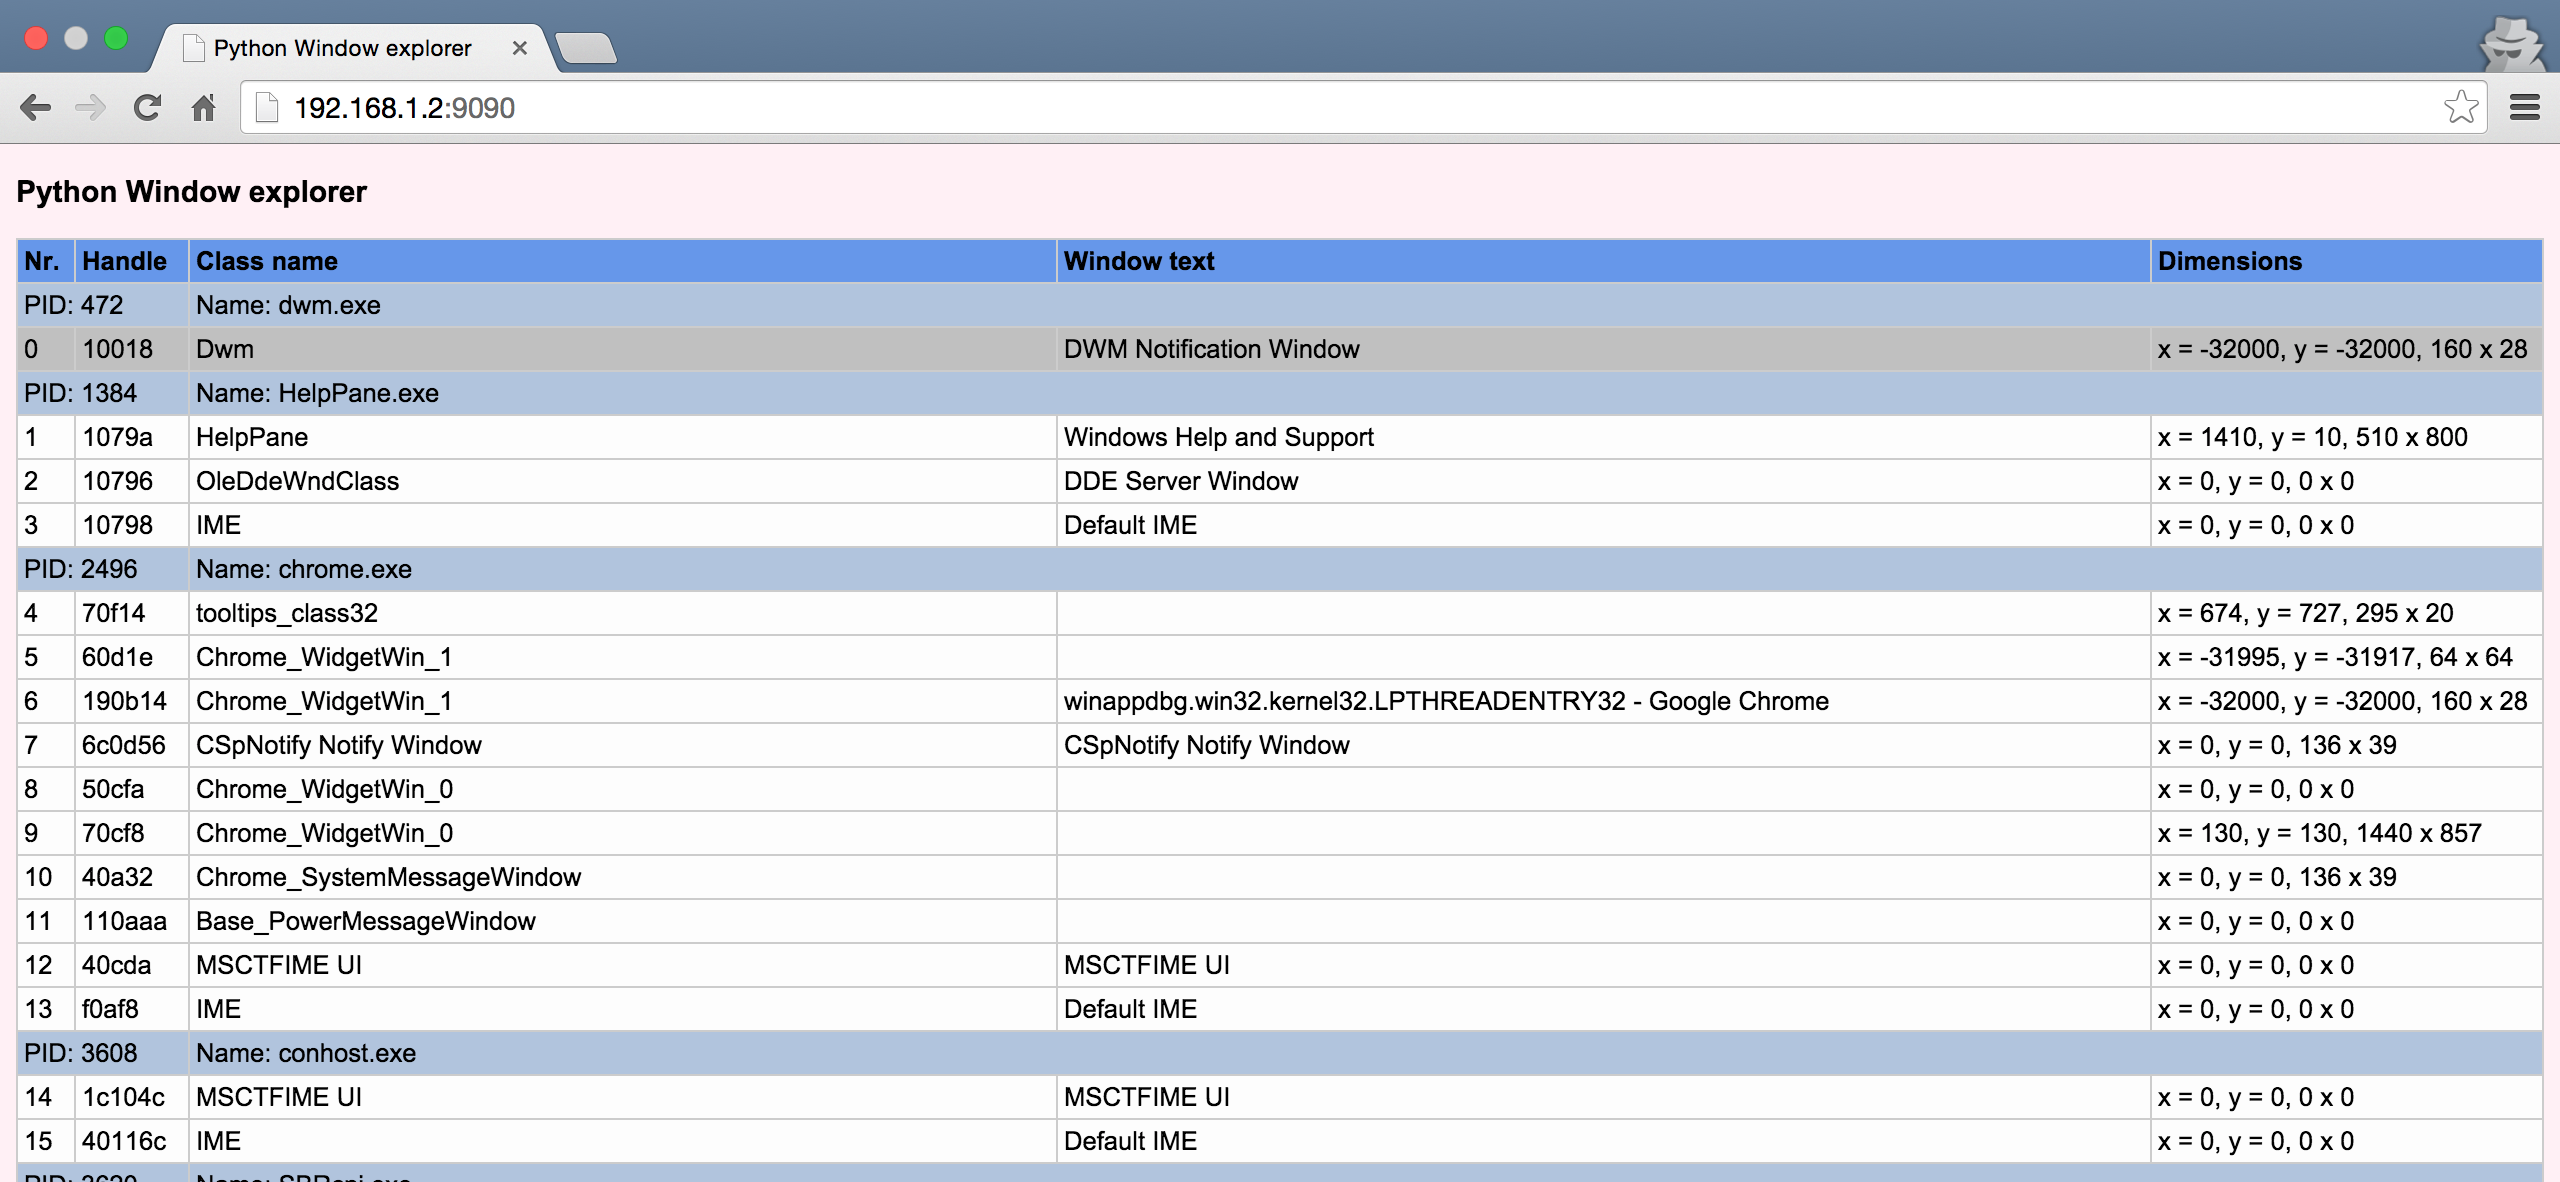The height and width of the screenshot is (1182, 2560).
Task: Click the Chrome_SystemMessageWindow class name
Action: [x=388, y=877]
